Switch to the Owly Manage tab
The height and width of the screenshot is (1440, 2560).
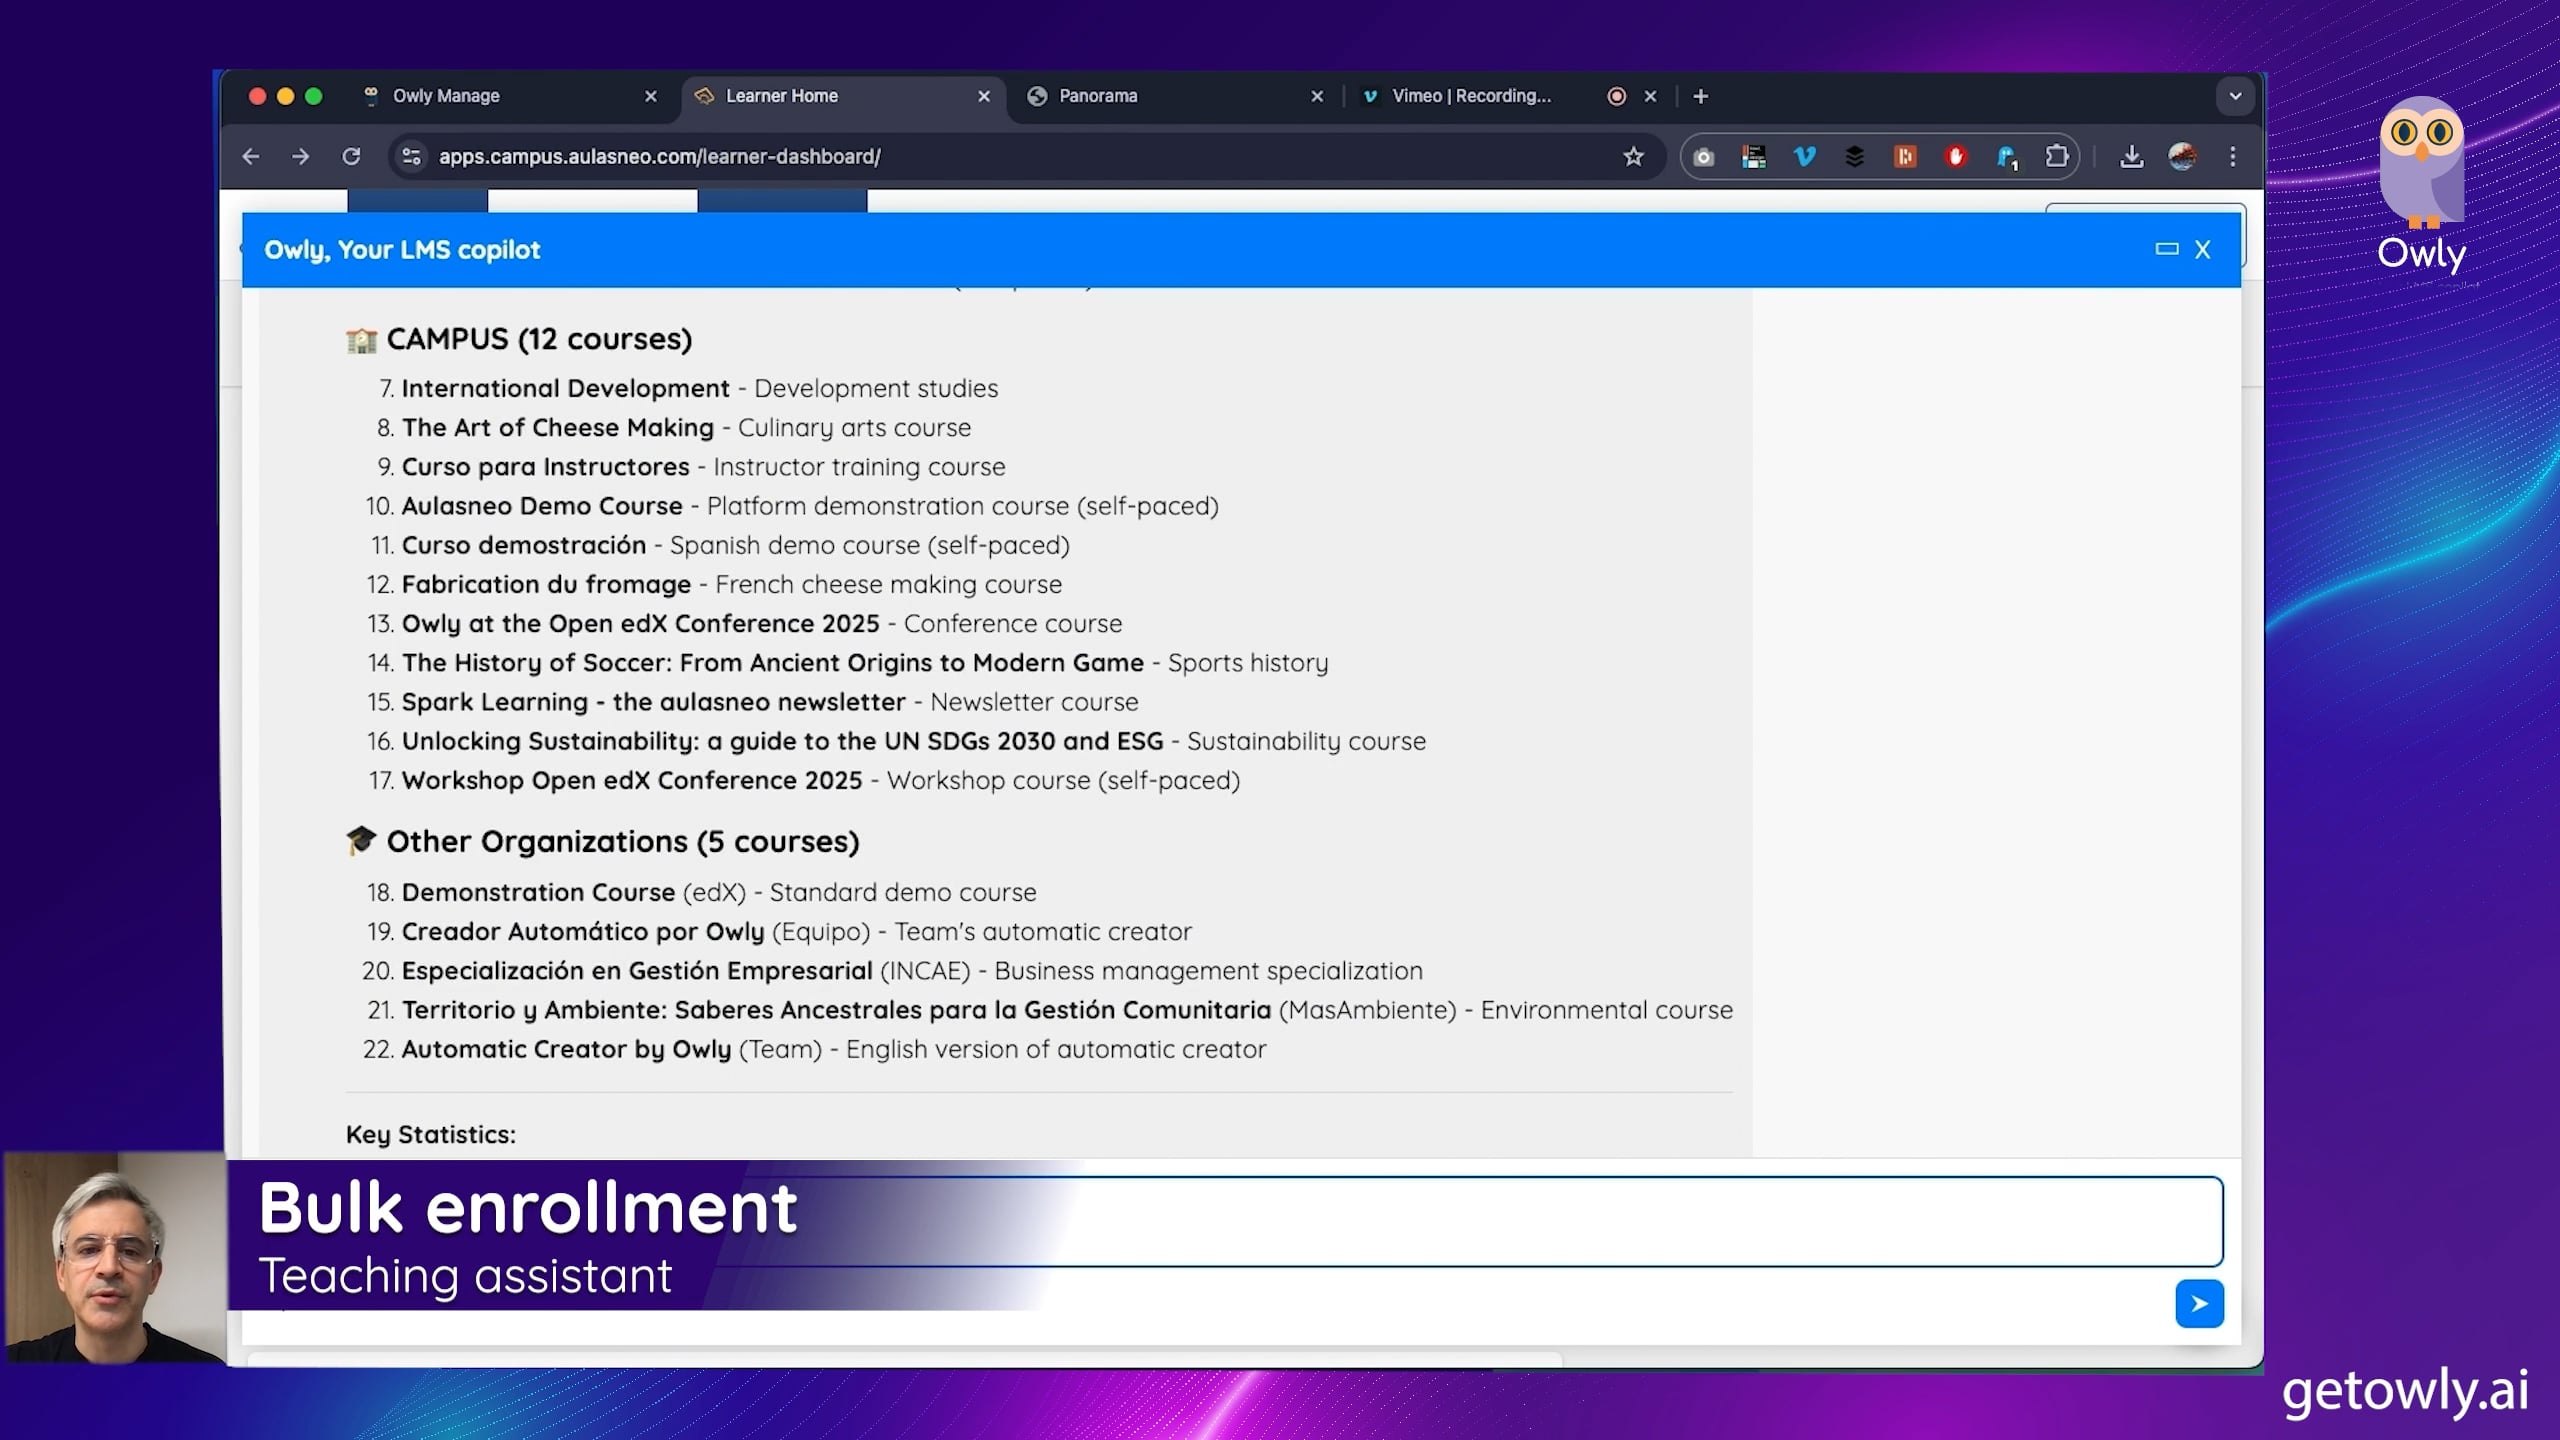[x=446, y=96]
